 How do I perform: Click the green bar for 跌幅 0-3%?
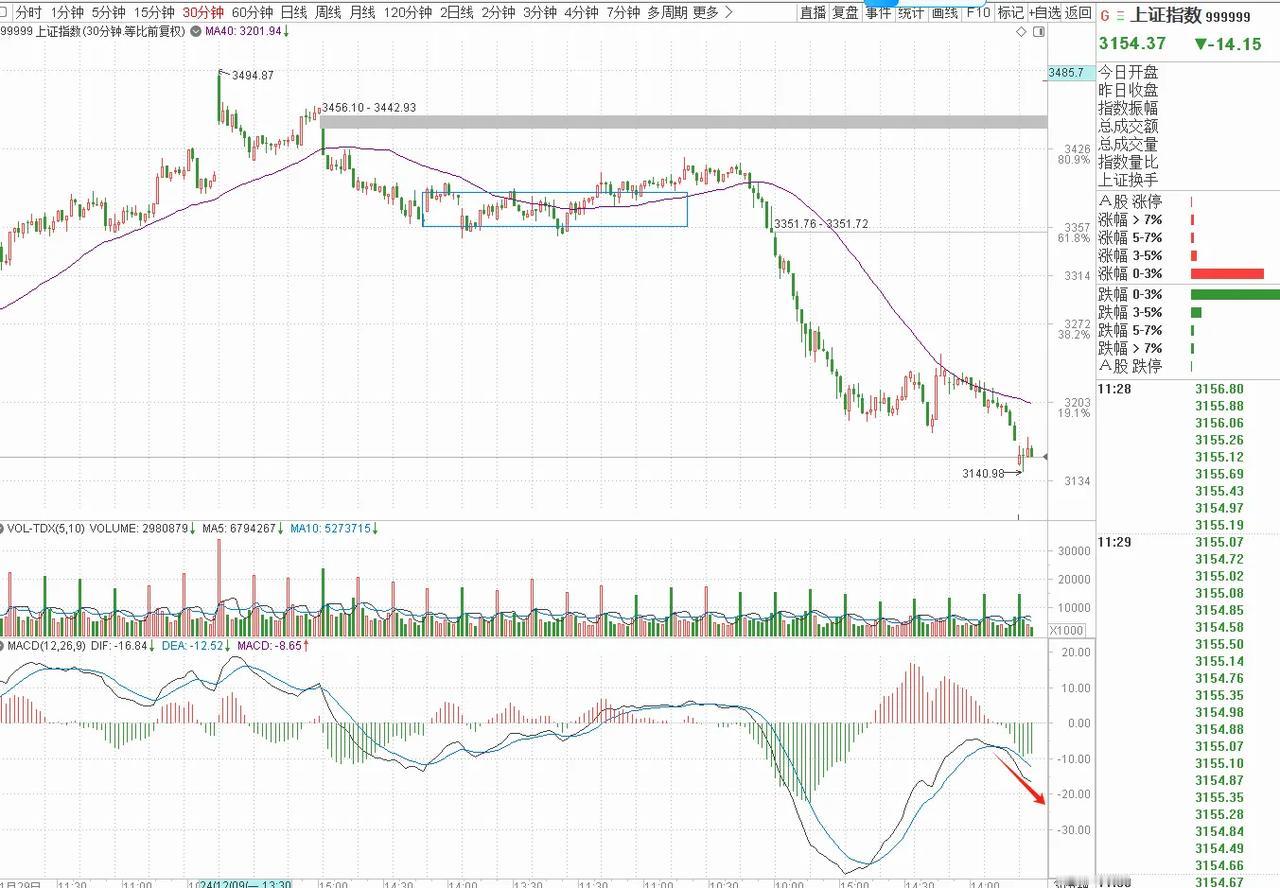pos(1235,294)
